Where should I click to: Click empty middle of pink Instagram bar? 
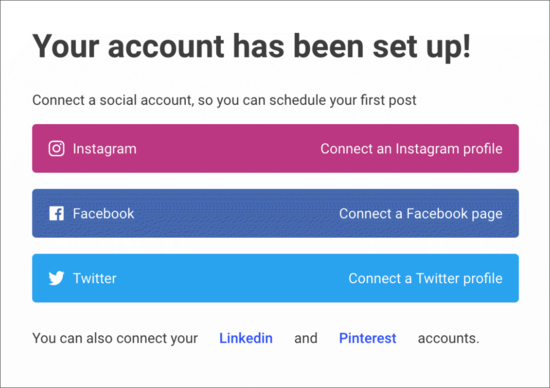[228, 148]
